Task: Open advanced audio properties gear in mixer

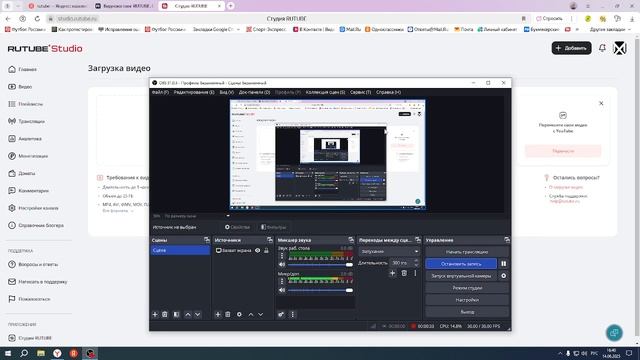Action: (x=281, y=314)
